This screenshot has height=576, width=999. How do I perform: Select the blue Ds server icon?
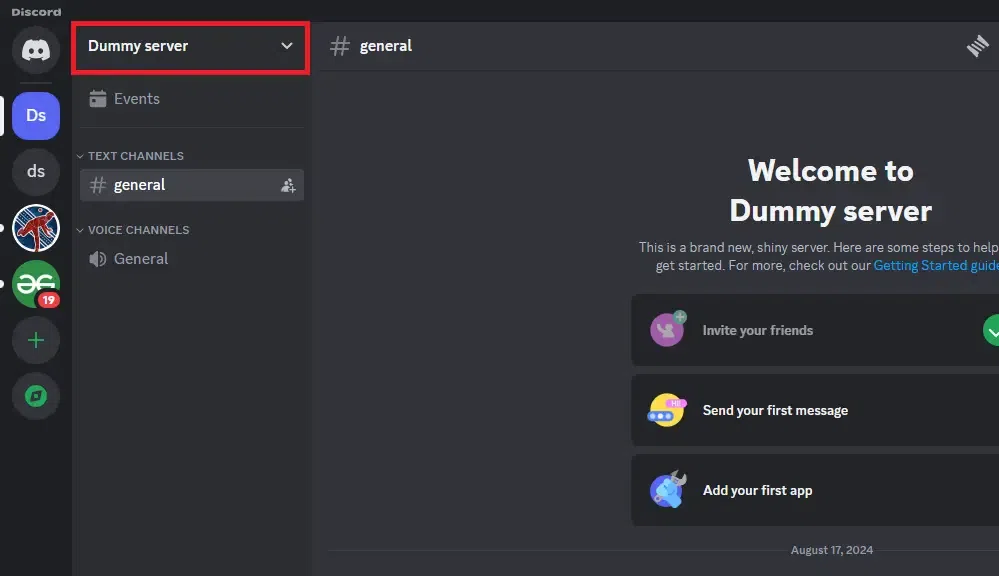pyautogui.click(x=36, y=115)
